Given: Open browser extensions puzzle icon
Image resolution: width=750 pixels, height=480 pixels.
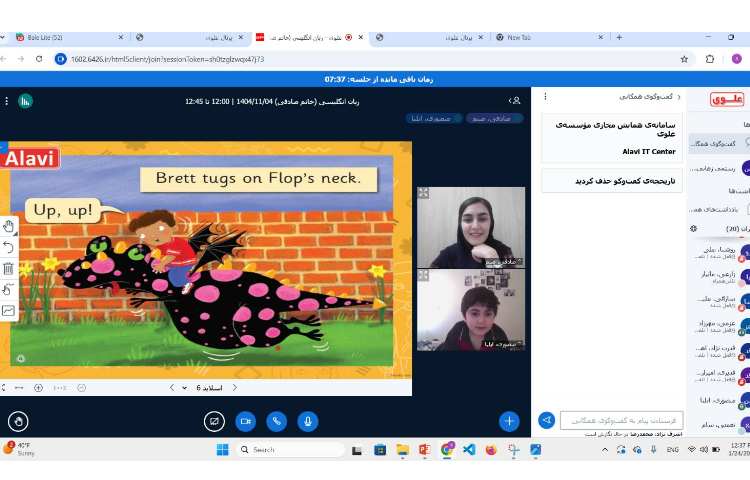Looking at the screenshot, I should [710, 59].
